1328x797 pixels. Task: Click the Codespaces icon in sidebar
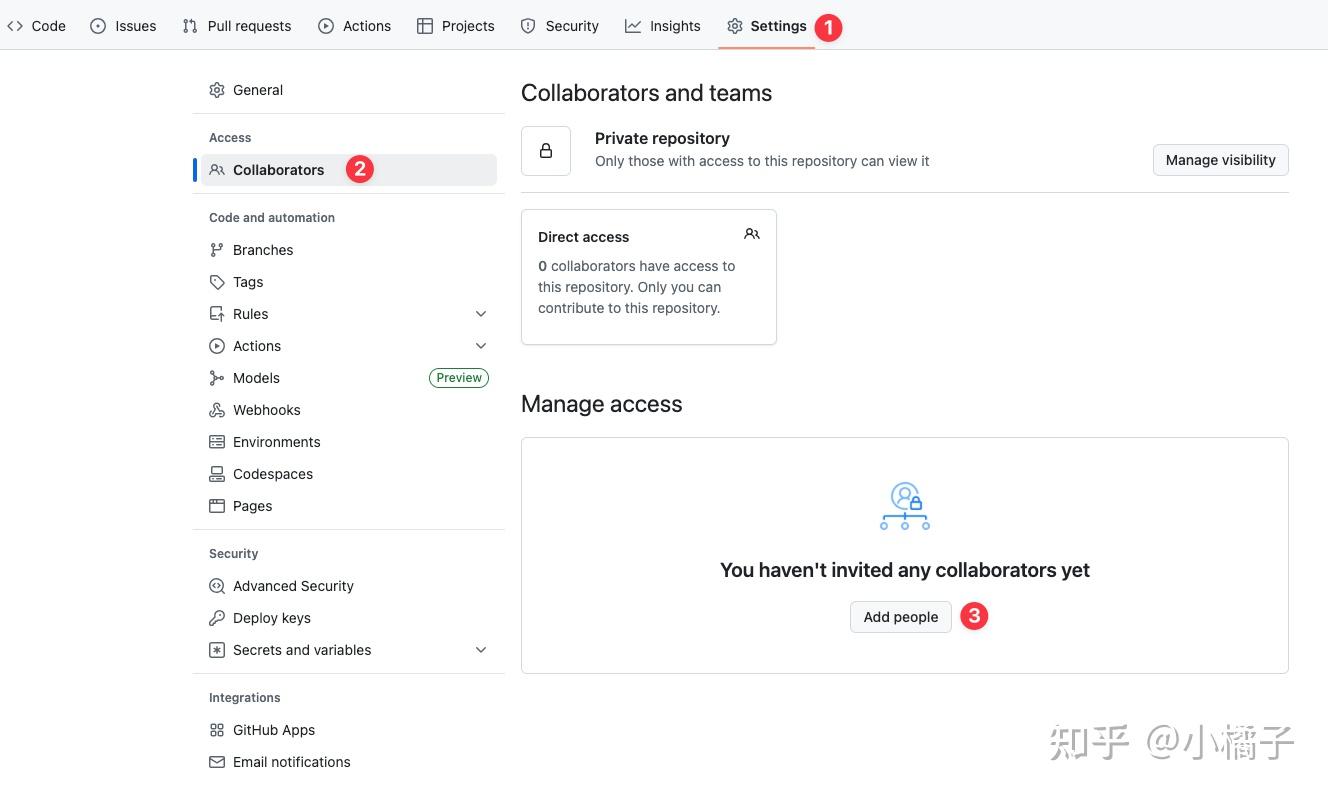[x=216, y=474]
